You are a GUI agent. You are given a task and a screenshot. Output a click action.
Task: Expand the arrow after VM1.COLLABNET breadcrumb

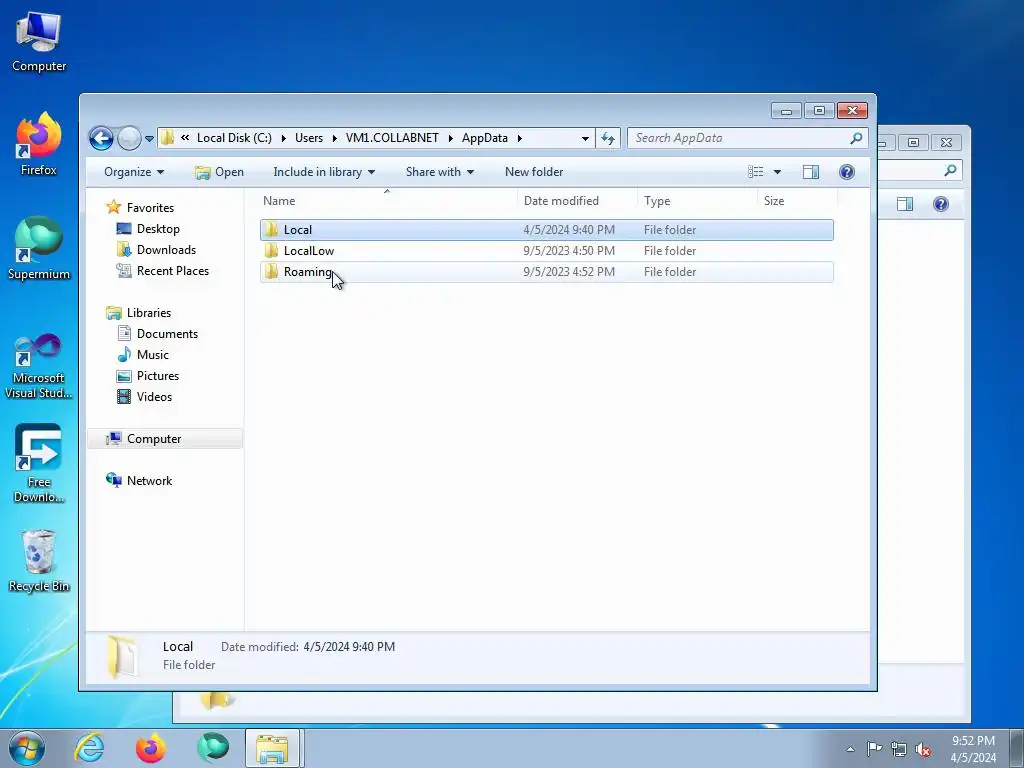pos(451,138)
